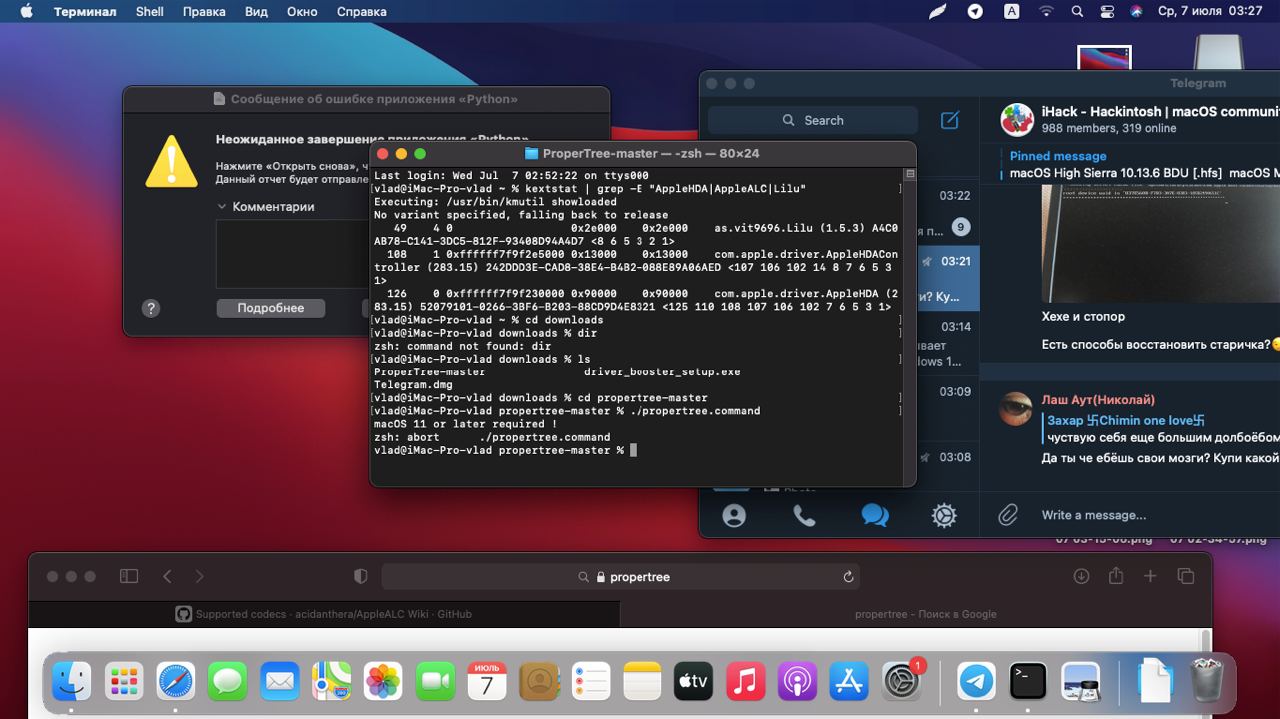Reload page in Safari address bar
This screenshot has height=719, width=1280.
[x=848, y=577]
